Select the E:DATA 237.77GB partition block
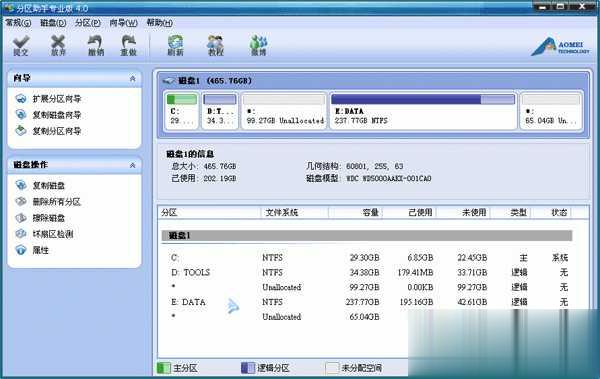600x379 pixels. pos(423,110)
